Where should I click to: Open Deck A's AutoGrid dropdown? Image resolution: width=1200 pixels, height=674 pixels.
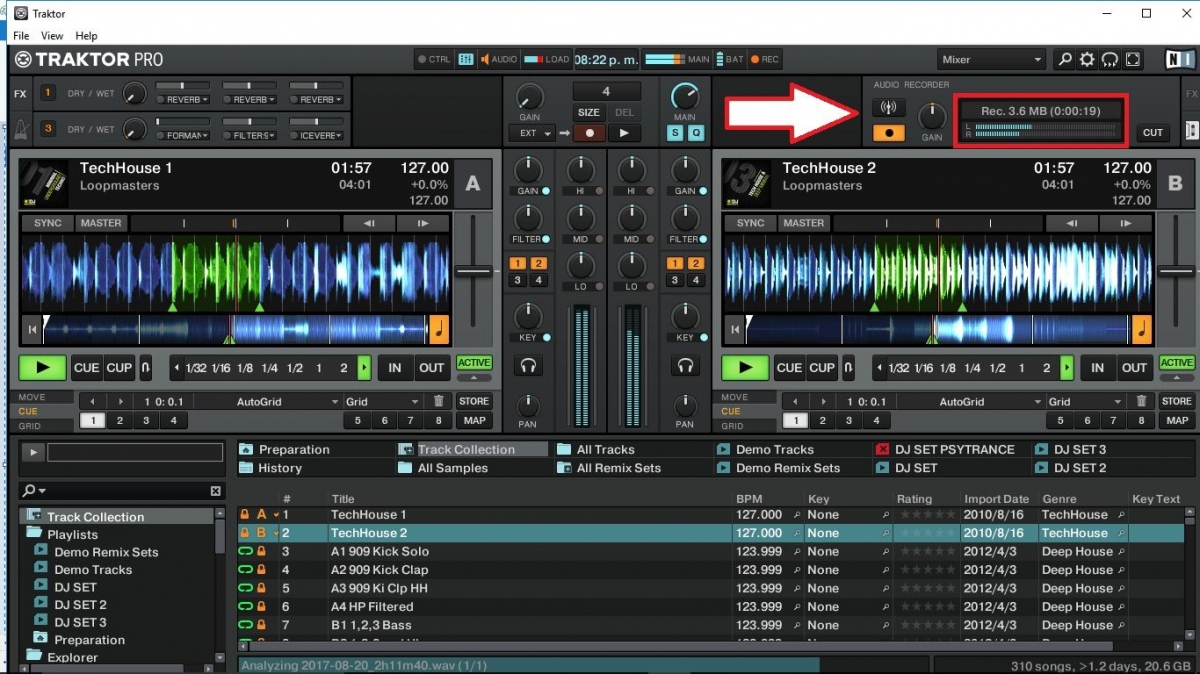[267, 402]
